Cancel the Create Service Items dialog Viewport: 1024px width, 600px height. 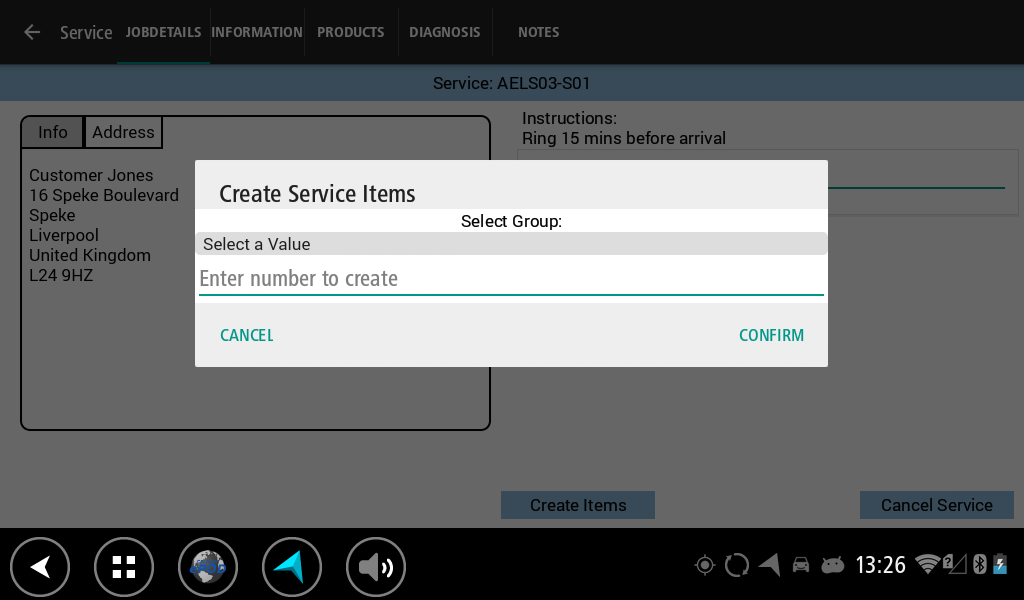(x=247, y=335)
